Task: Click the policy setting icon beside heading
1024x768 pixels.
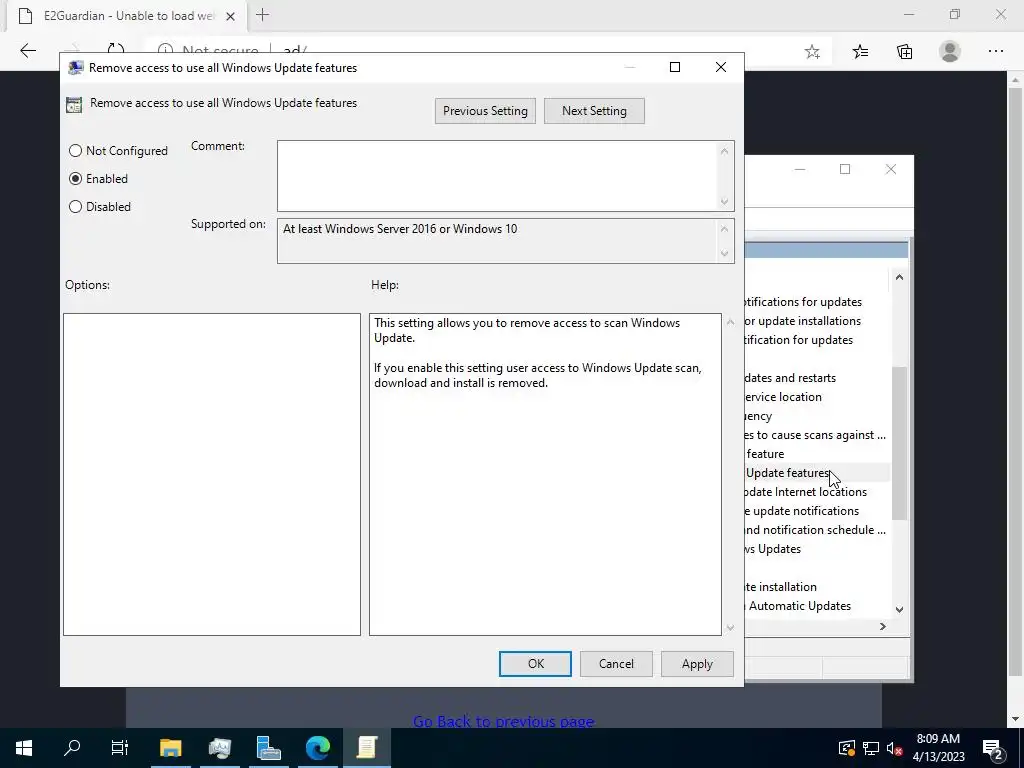Action: click(74, 104)
